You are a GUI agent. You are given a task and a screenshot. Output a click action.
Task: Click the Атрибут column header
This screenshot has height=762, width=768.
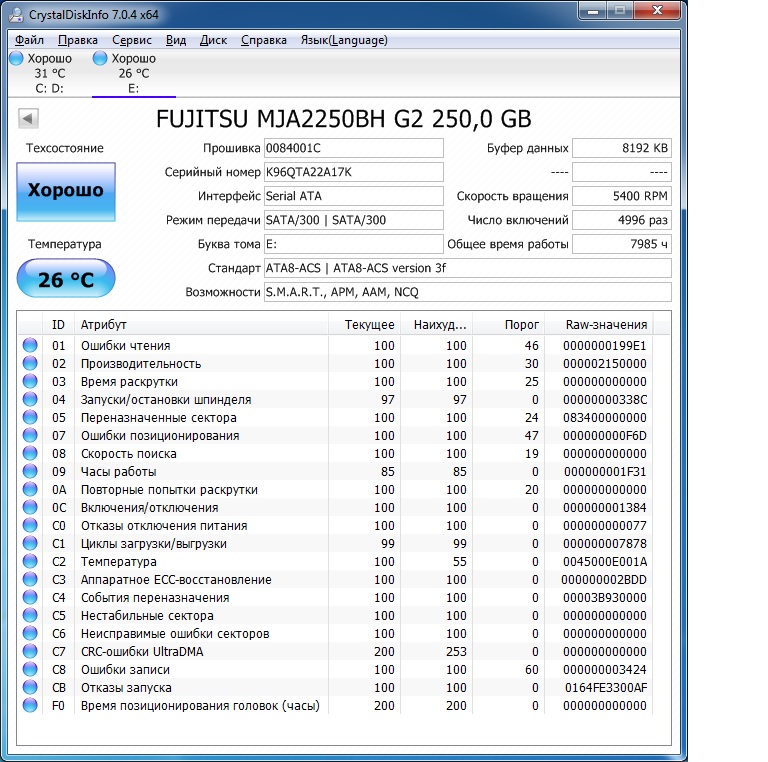(201, 325)
